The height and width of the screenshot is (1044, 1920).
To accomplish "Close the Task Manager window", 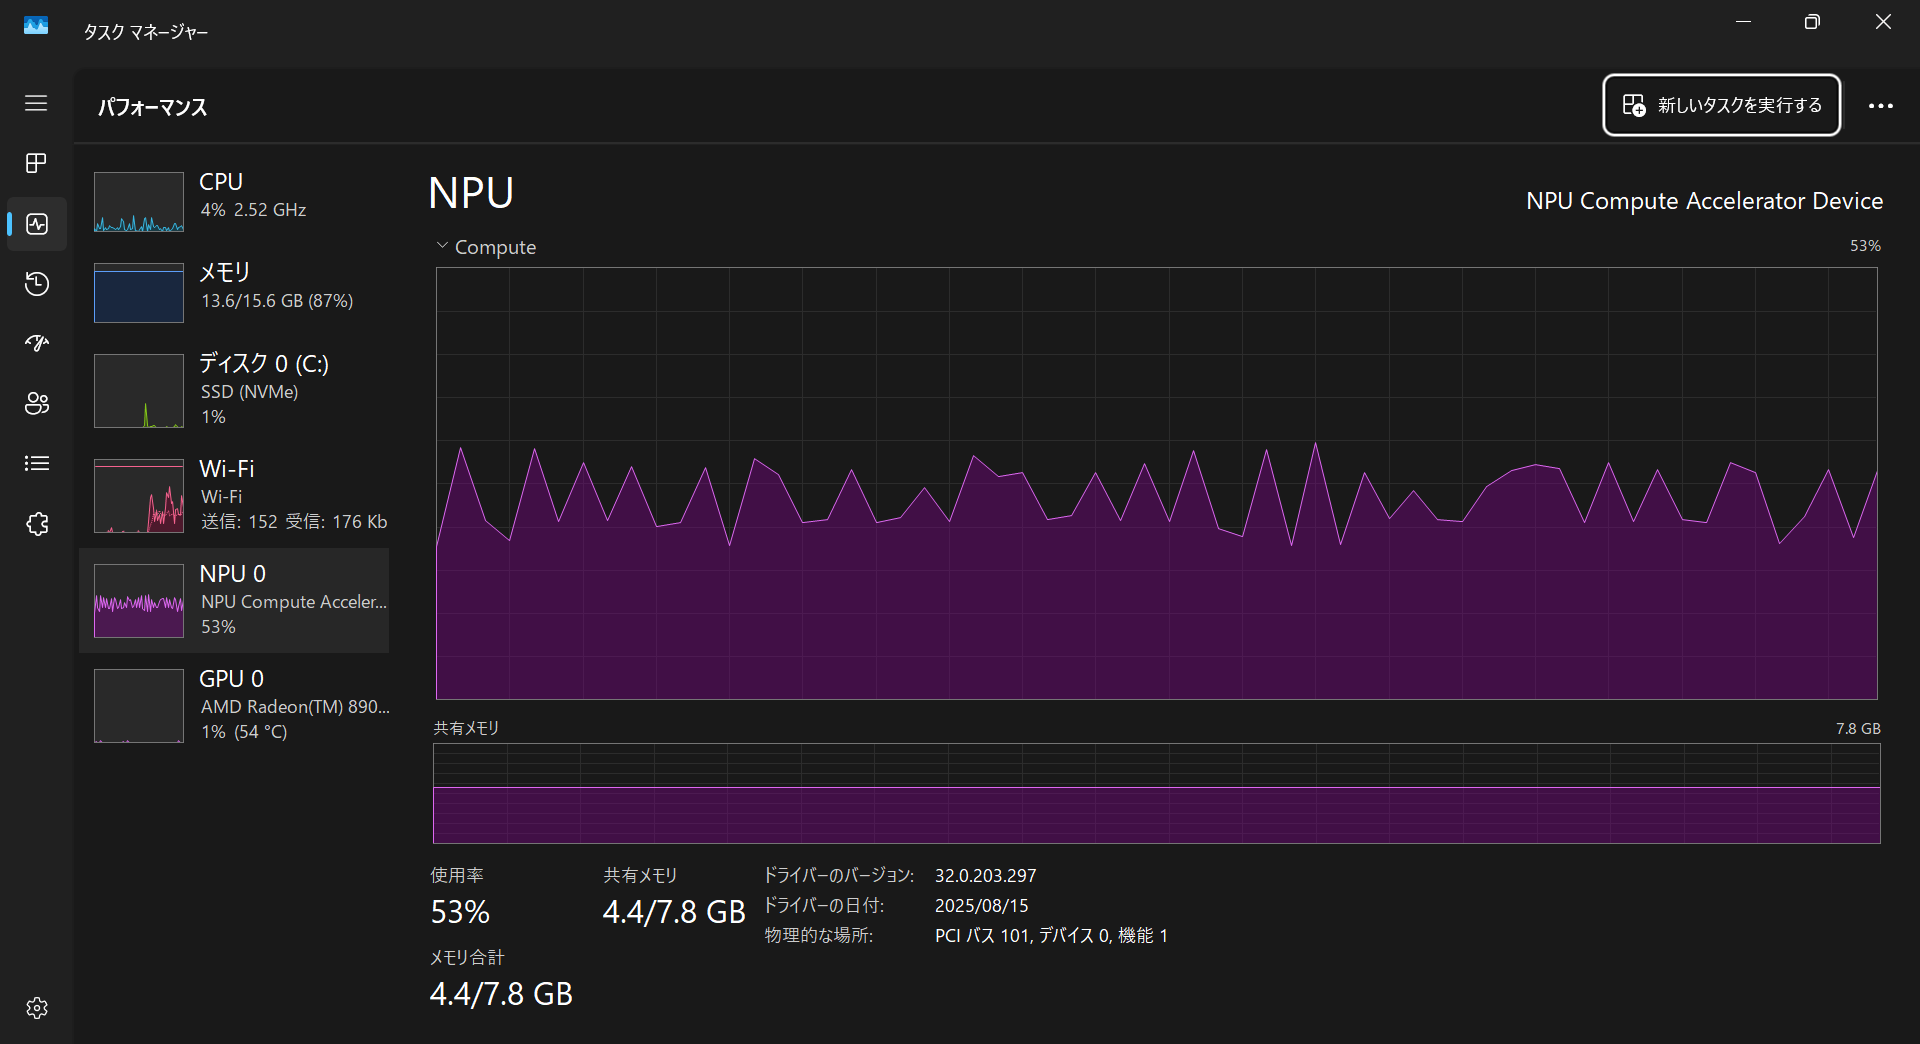I will click(x=1883, y=22).
